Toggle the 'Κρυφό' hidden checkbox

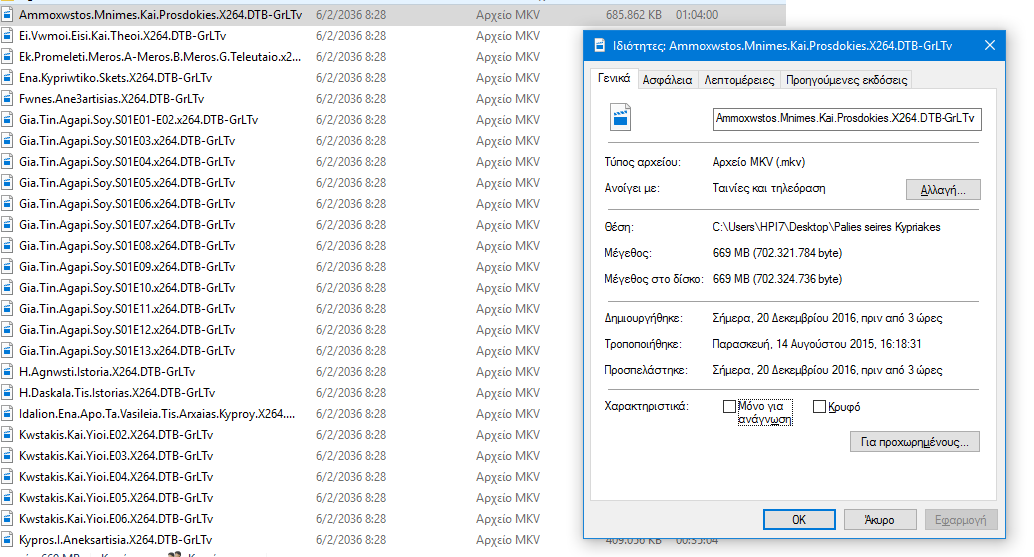(819, 407)
